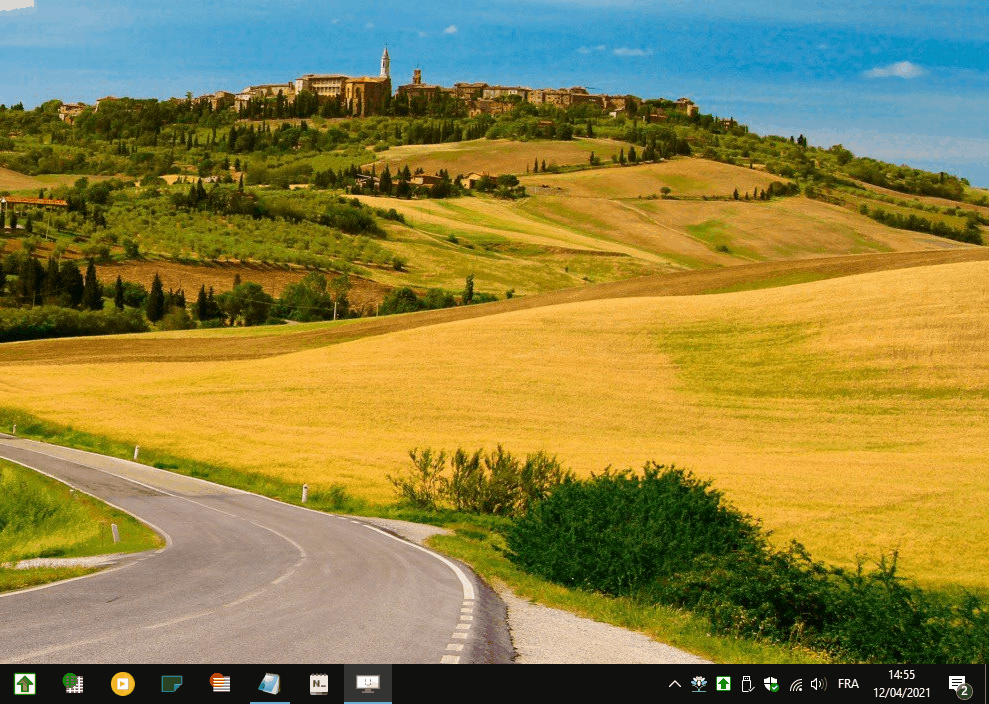Viewport: 989px width, 704px height.
Task: Click the green up-arrow tray icon
Action: coord(723,684)
